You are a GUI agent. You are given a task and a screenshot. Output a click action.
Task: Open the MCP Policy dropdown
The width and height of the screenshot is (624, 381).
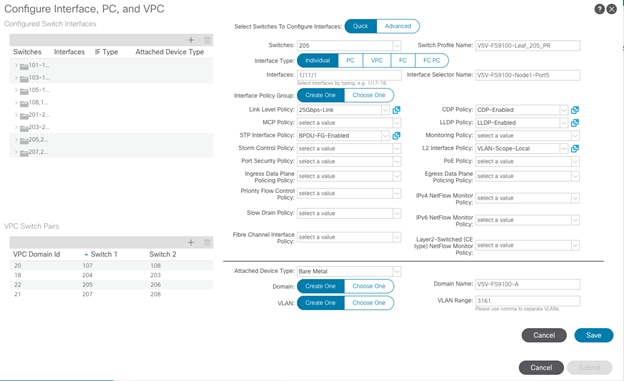(397, 123)
